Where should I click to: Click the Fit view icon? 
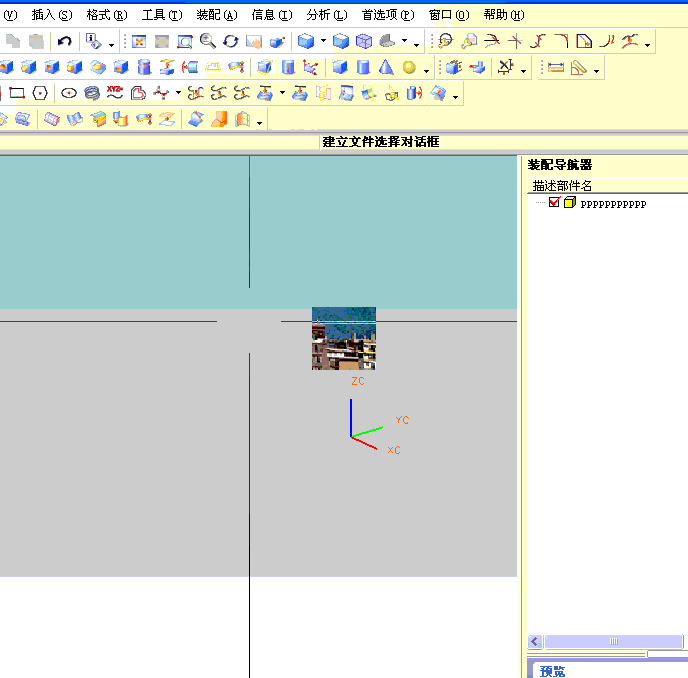(139, 42)
